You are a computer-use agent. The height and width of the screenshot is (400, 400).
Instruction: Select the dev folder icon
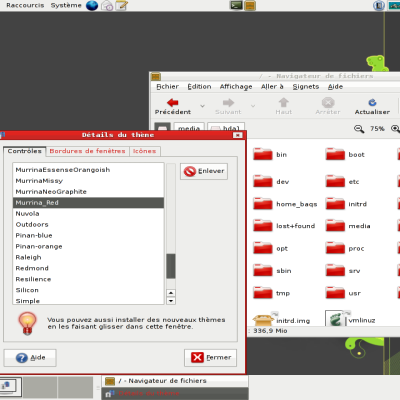pyautogui.click(x=263, y=181)
